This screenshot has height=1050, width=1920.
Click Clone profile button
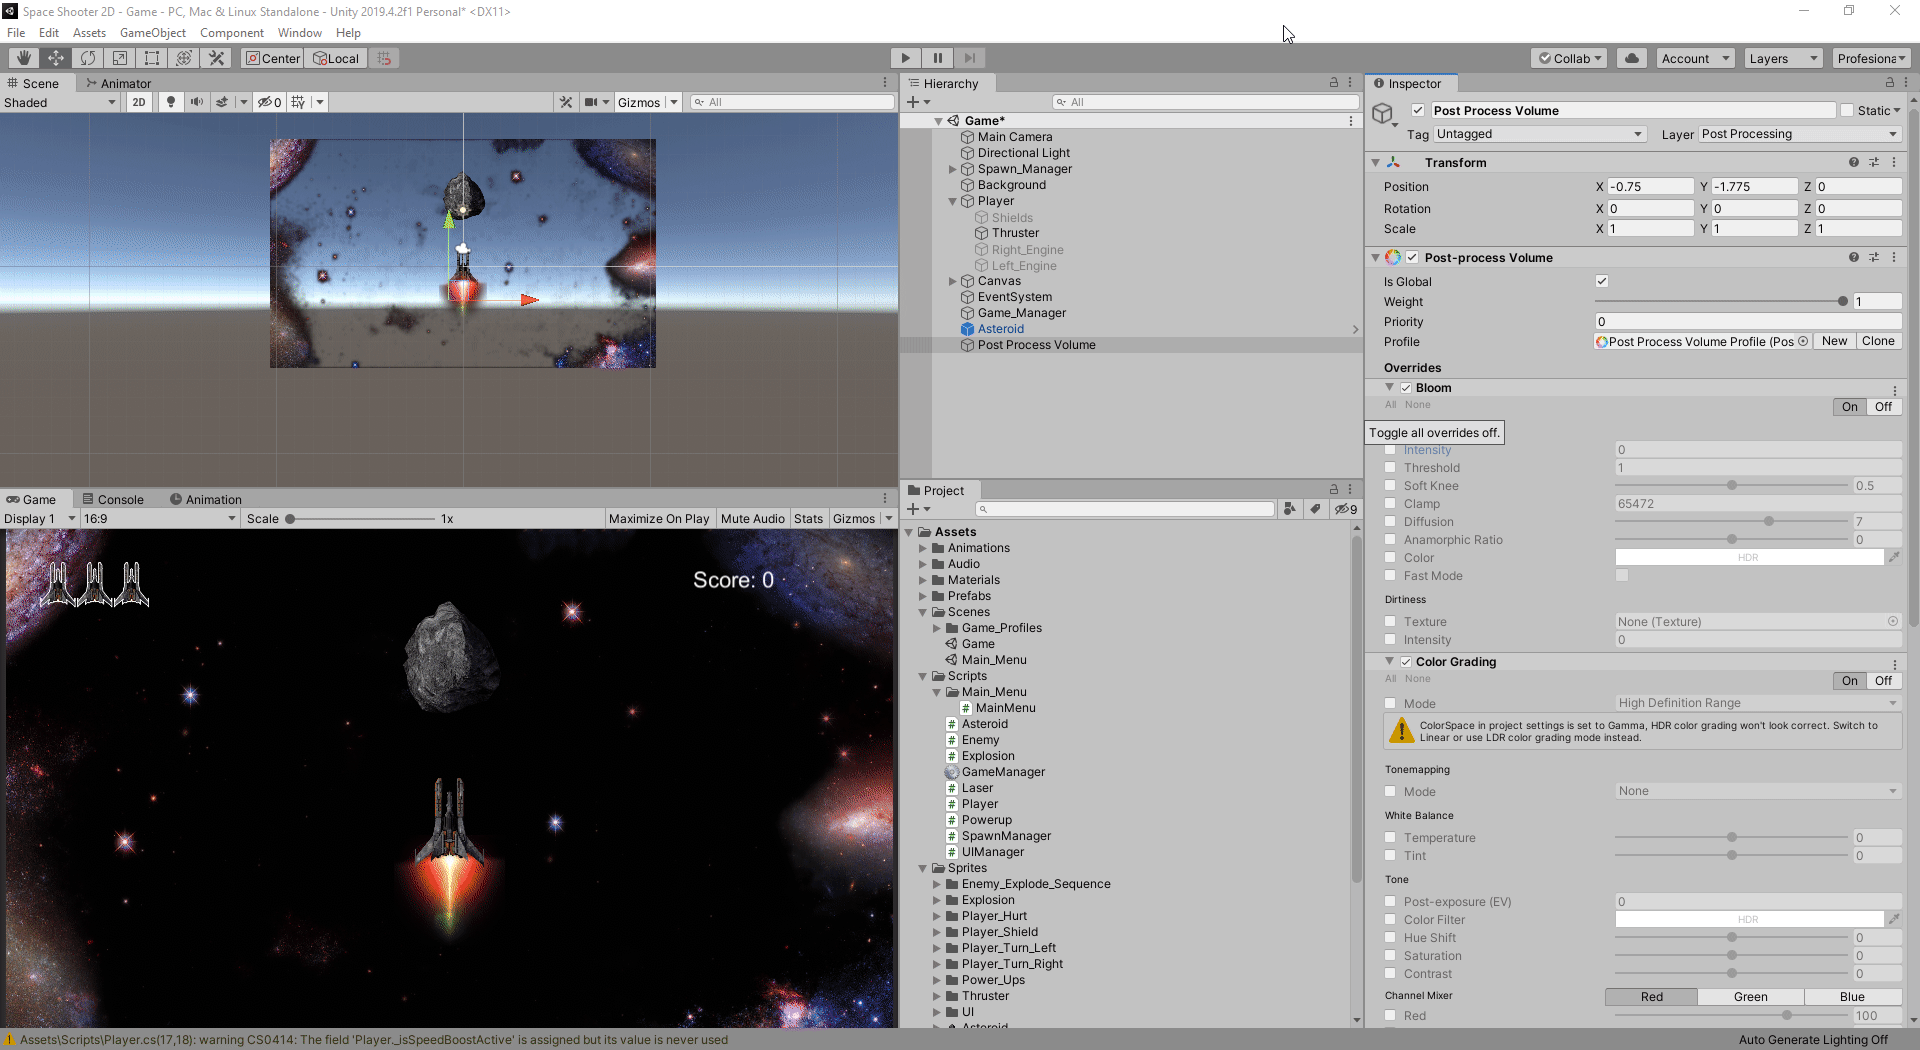click(1878, 341)
